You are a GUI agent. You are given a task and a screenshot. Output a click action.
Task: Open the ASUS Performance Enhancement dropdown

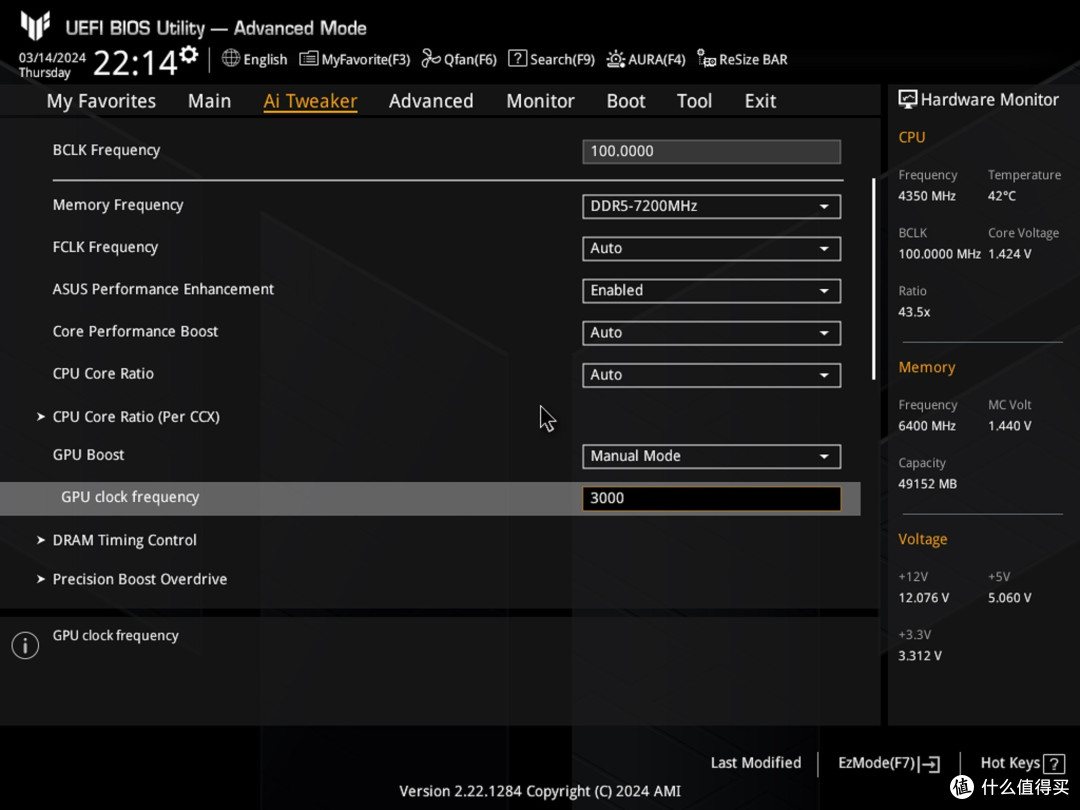pos(711,290)
